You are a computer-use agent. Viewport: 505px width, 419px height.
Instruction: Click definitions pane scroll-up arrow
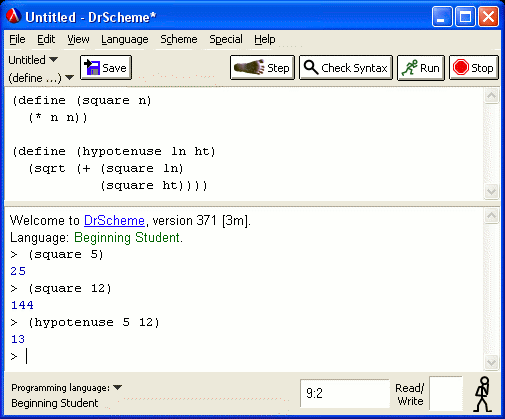[x=492, y=96]
